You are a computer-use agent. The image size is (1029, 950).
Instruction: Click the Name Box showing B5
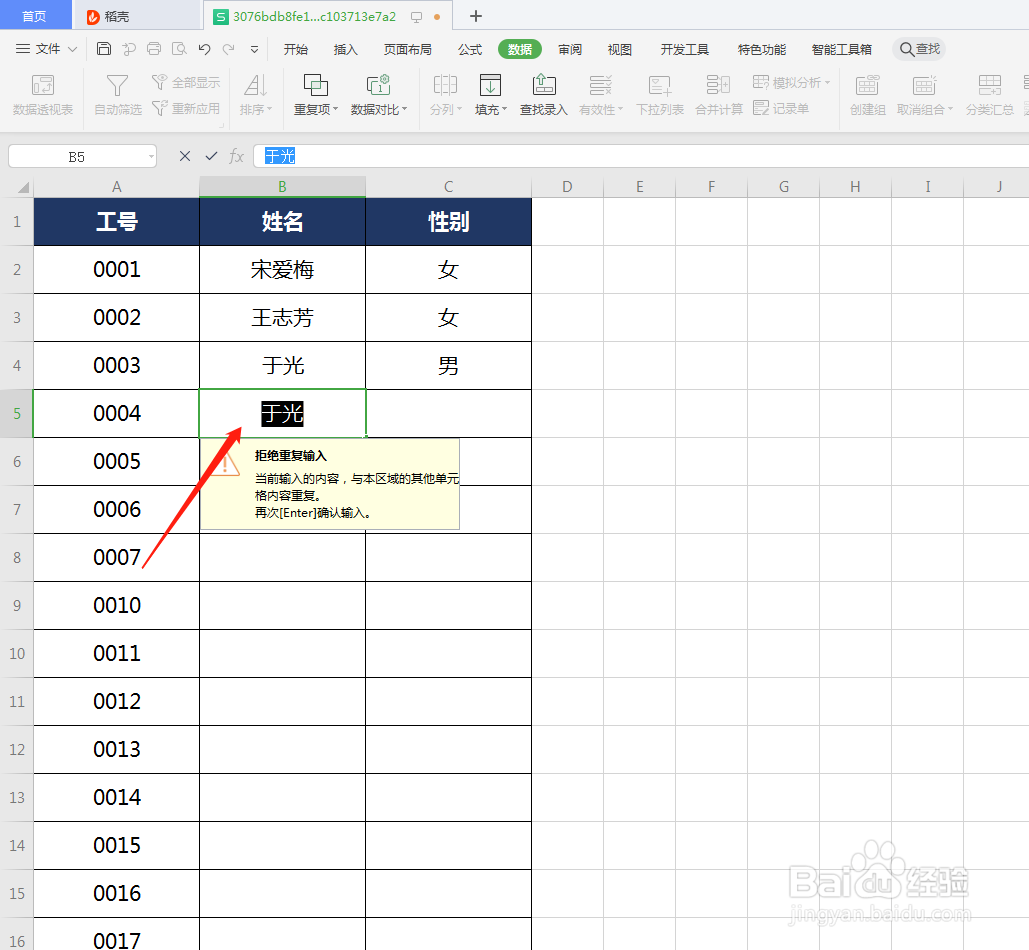point(76,157)
